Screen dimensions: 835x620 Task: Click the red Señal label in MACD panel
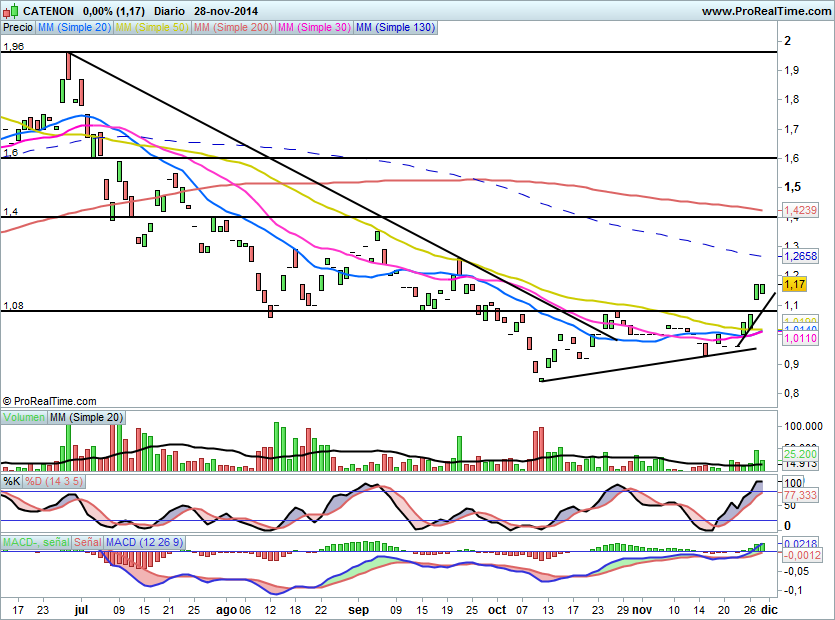coord(88,542)
